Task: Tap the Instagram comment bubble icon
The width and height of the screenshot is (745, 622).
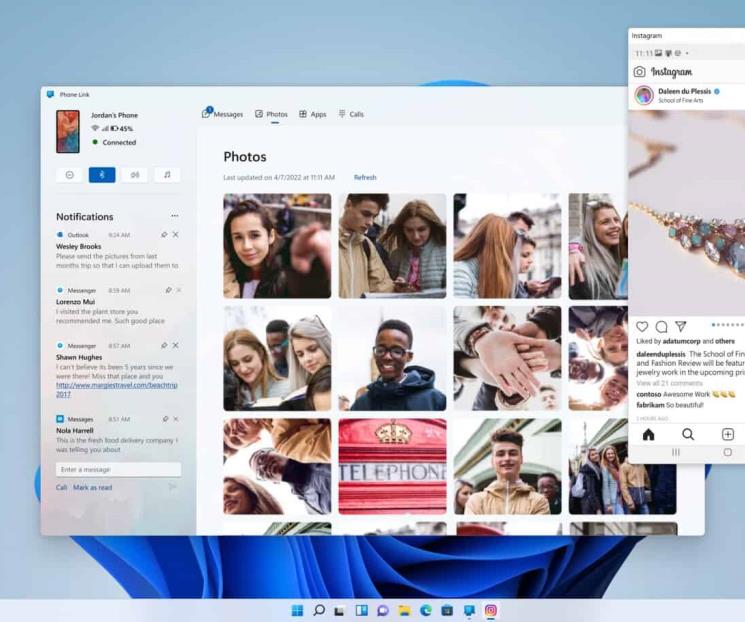Action: click(661, 327)
